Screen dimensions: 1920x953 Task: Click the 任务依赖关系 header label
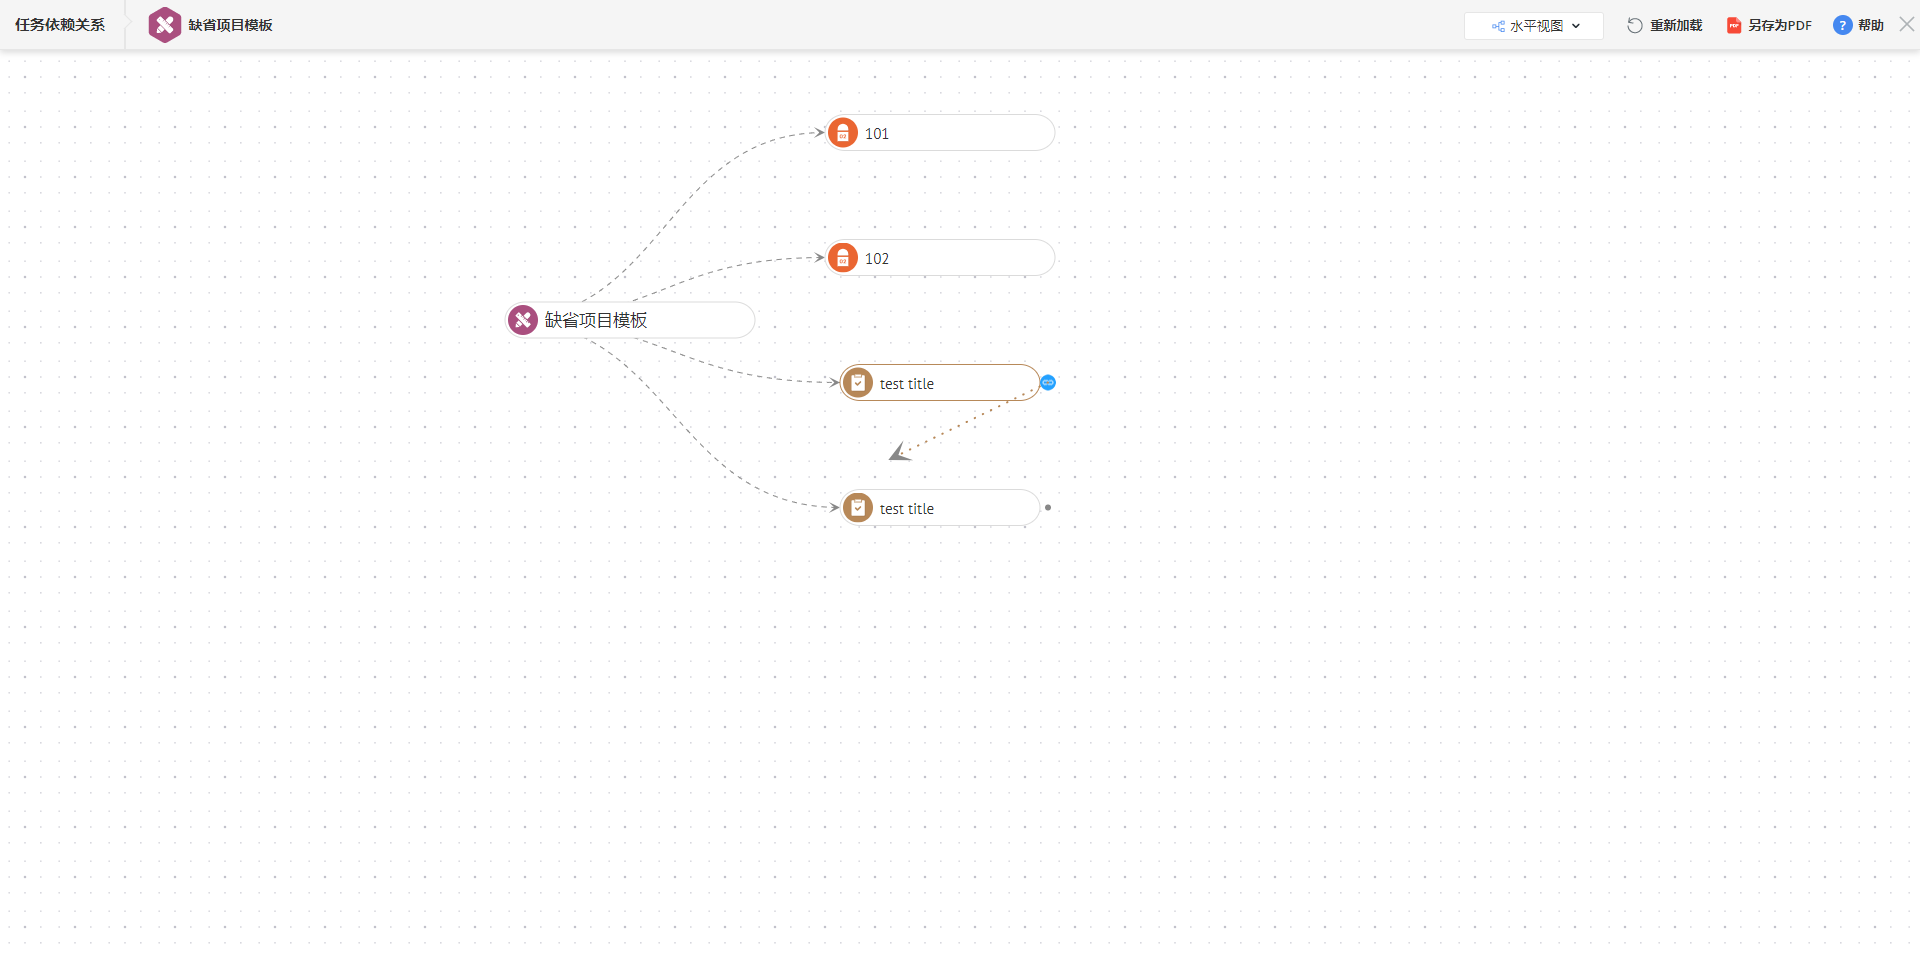[60, 25]
